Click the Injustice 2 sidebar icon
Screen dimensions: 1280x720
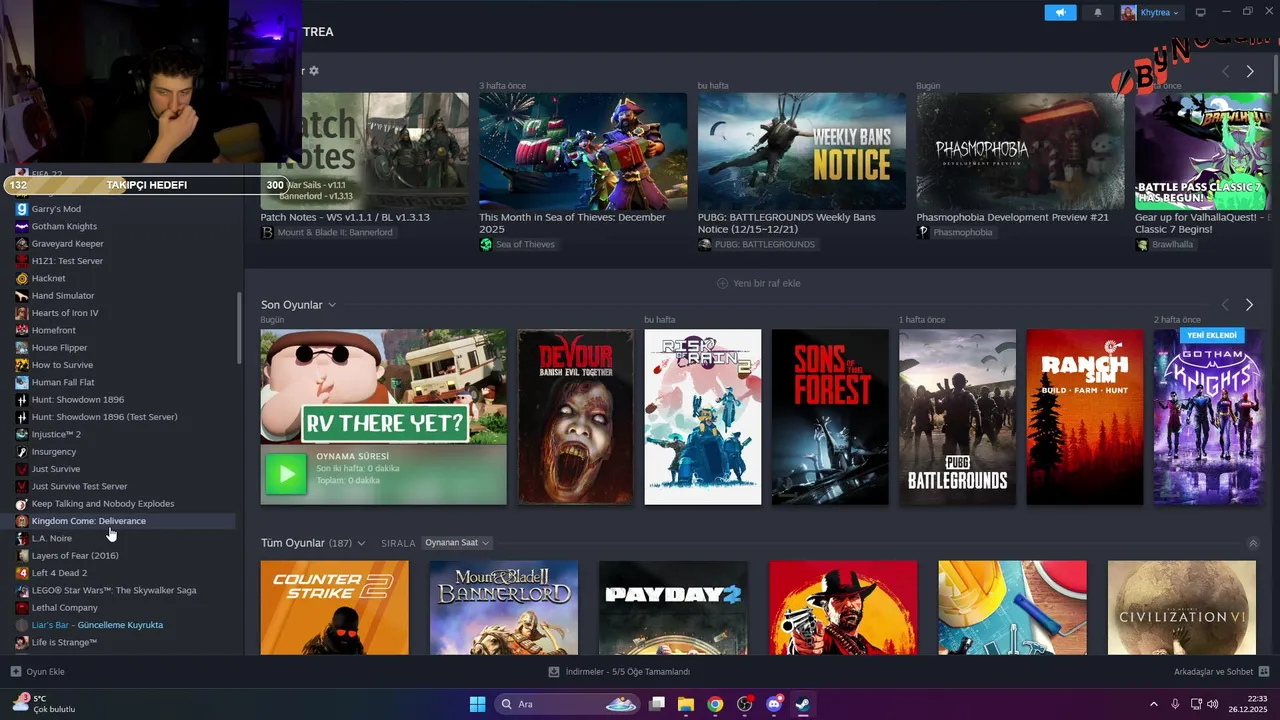[22, 434]
